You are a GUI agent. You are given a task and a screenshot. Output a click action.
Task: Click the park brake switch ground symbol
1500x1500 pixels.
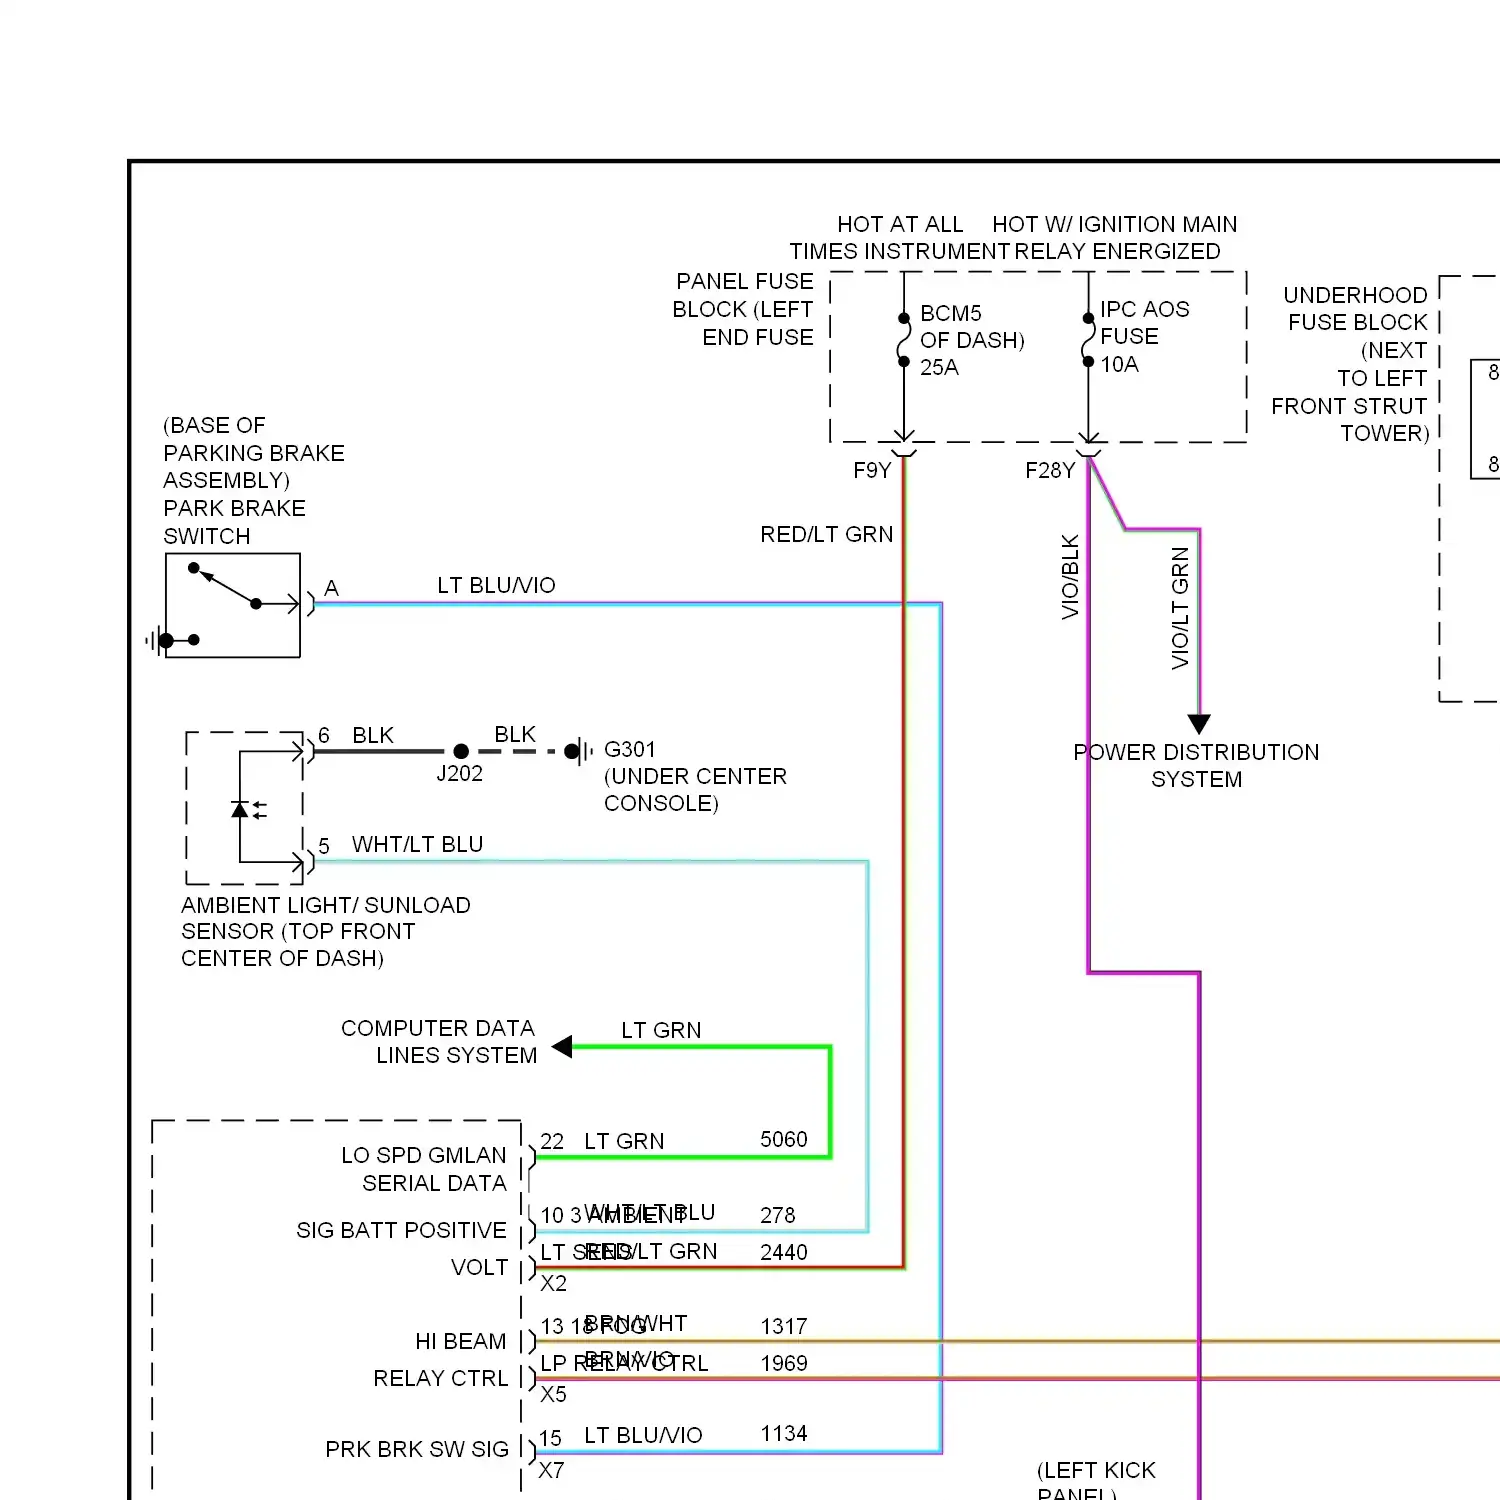coord(159,640)
